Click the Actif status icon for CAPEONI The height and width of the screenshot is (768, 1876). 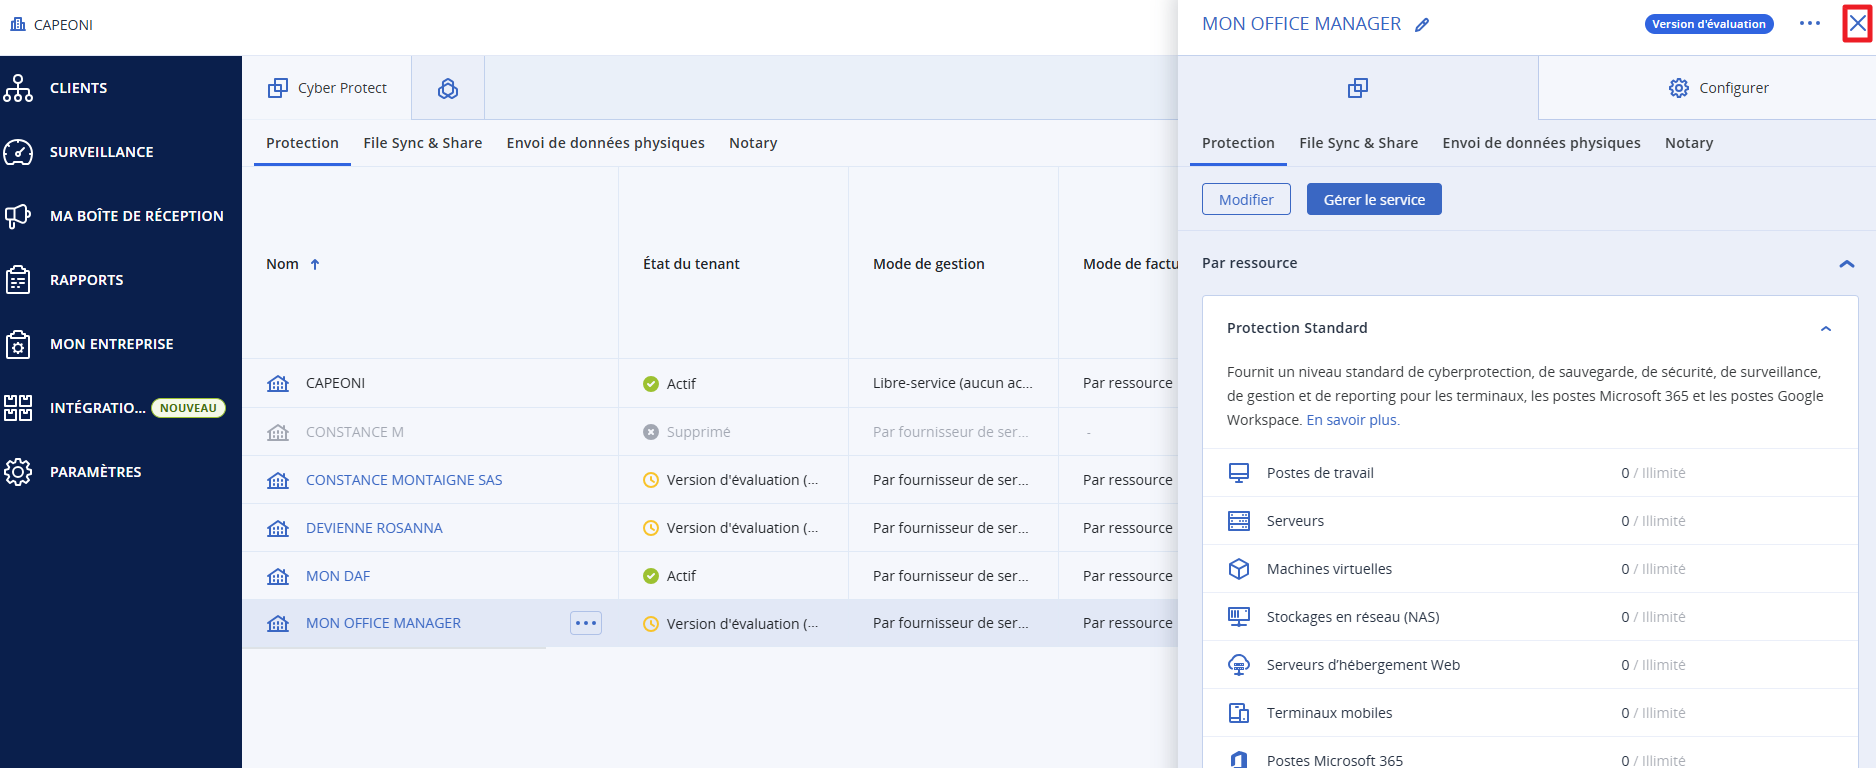point(651,384)
